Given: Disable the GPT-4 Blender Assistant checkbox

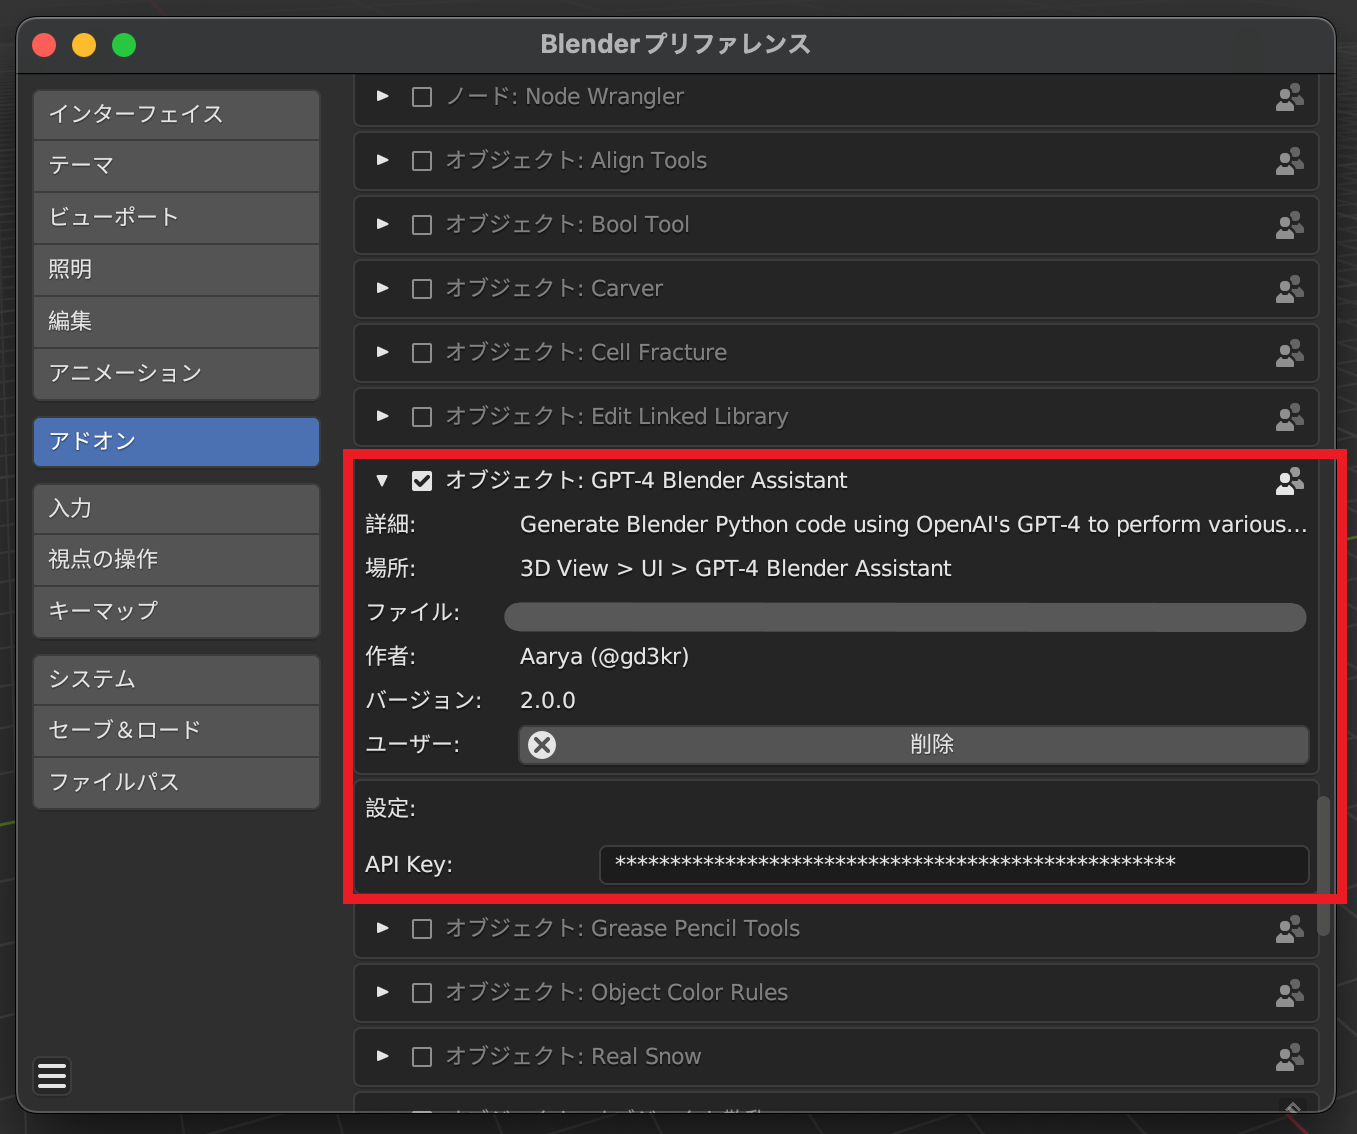Looking at the screenshot, I should pos(422,481).
